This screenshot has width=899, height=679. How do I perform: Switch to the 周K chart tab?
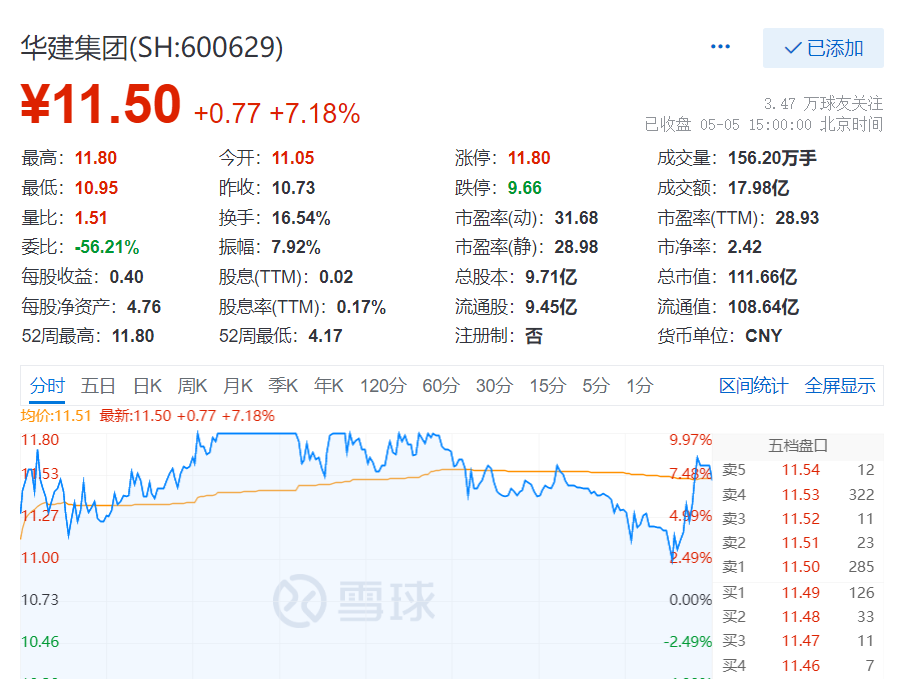point(192,385)
